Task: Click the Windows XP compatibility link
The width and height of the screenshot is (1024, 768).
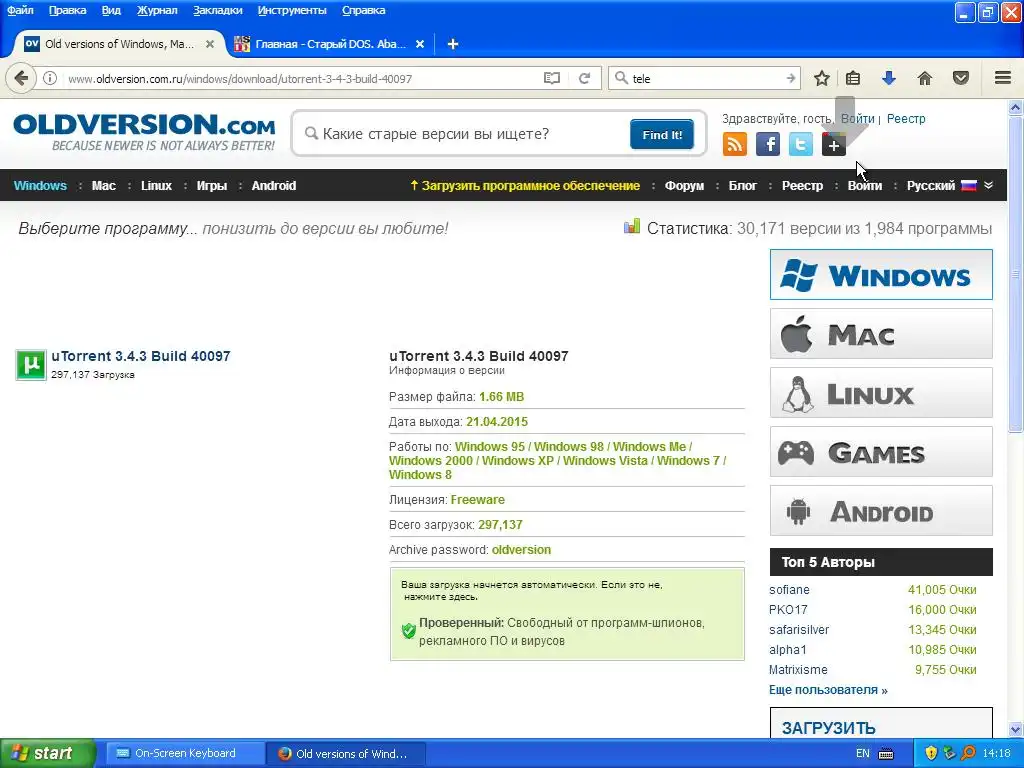Action: tap(518, 460)
